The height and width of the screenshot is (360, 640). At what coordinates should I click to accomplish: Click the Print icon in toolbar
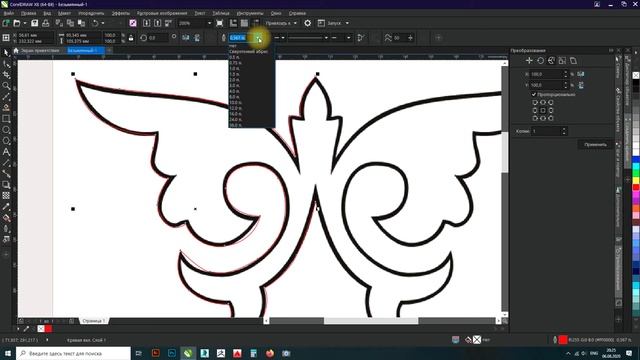pos(46,23)
